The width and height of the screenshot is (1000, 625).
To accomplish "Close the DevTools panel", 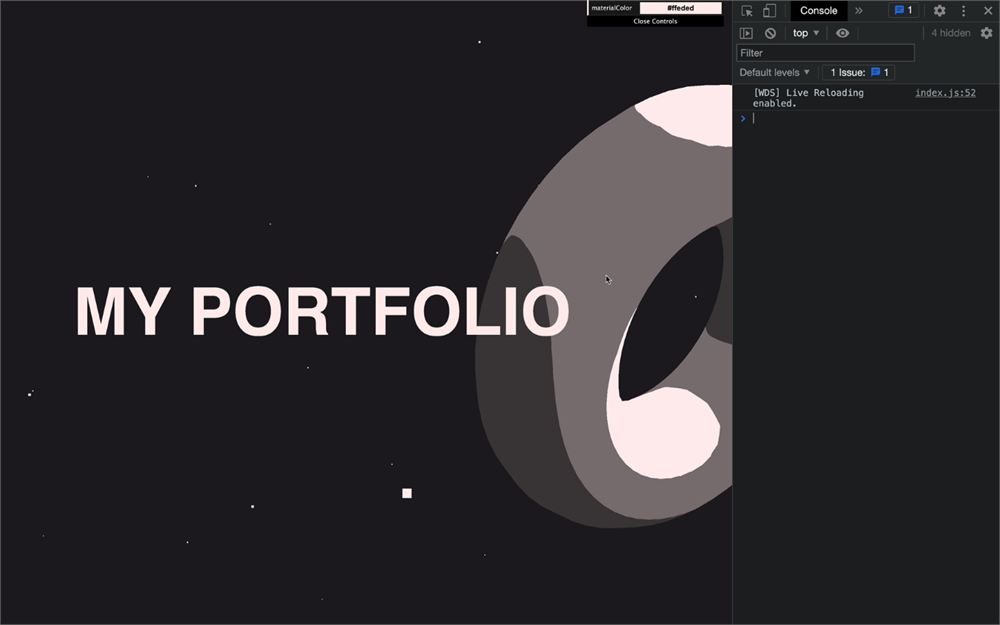I will 988,11.
